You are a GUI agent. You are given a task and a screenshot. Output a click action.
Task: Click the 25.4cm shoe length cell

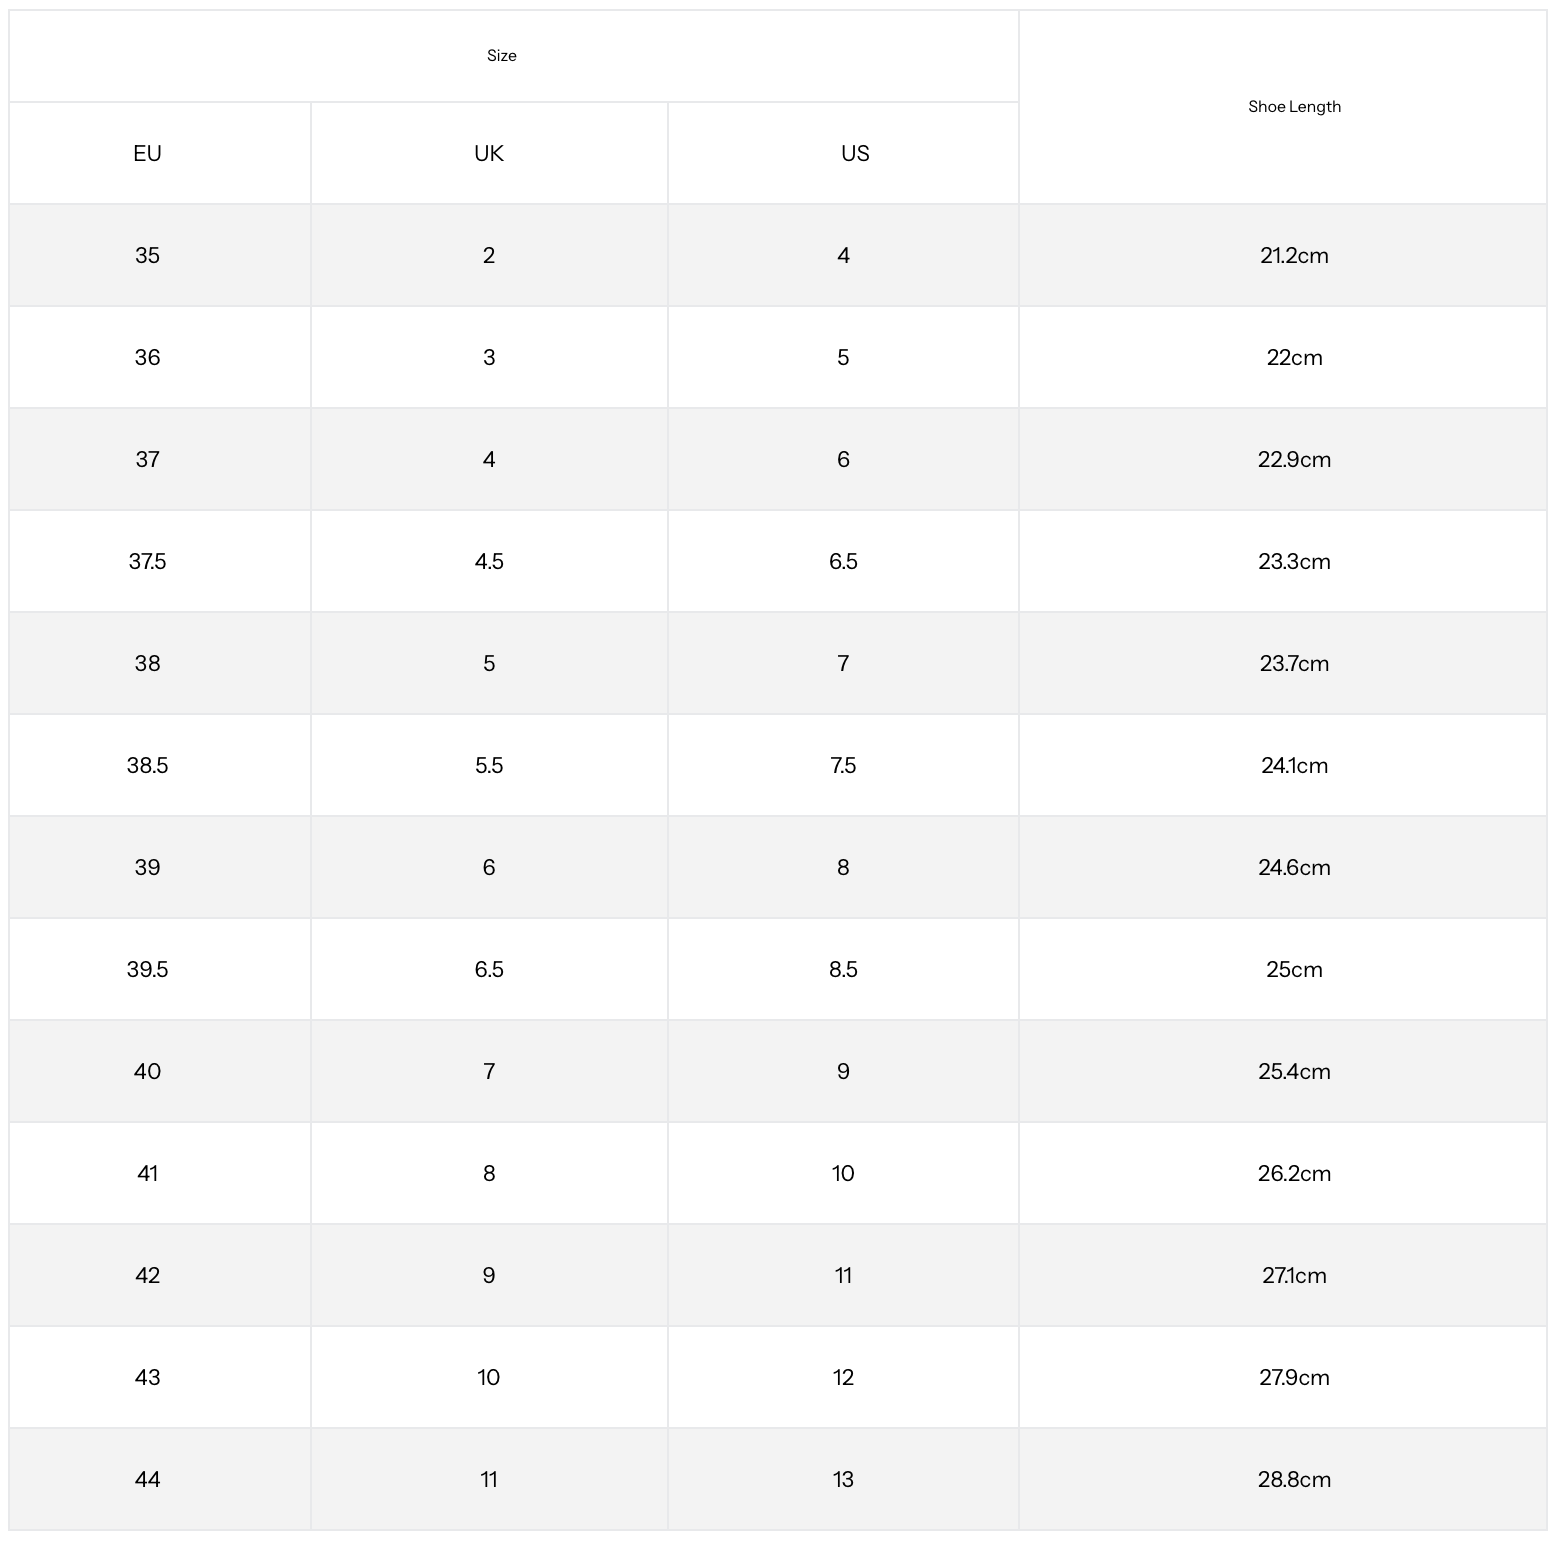tap(1294, 1072)
